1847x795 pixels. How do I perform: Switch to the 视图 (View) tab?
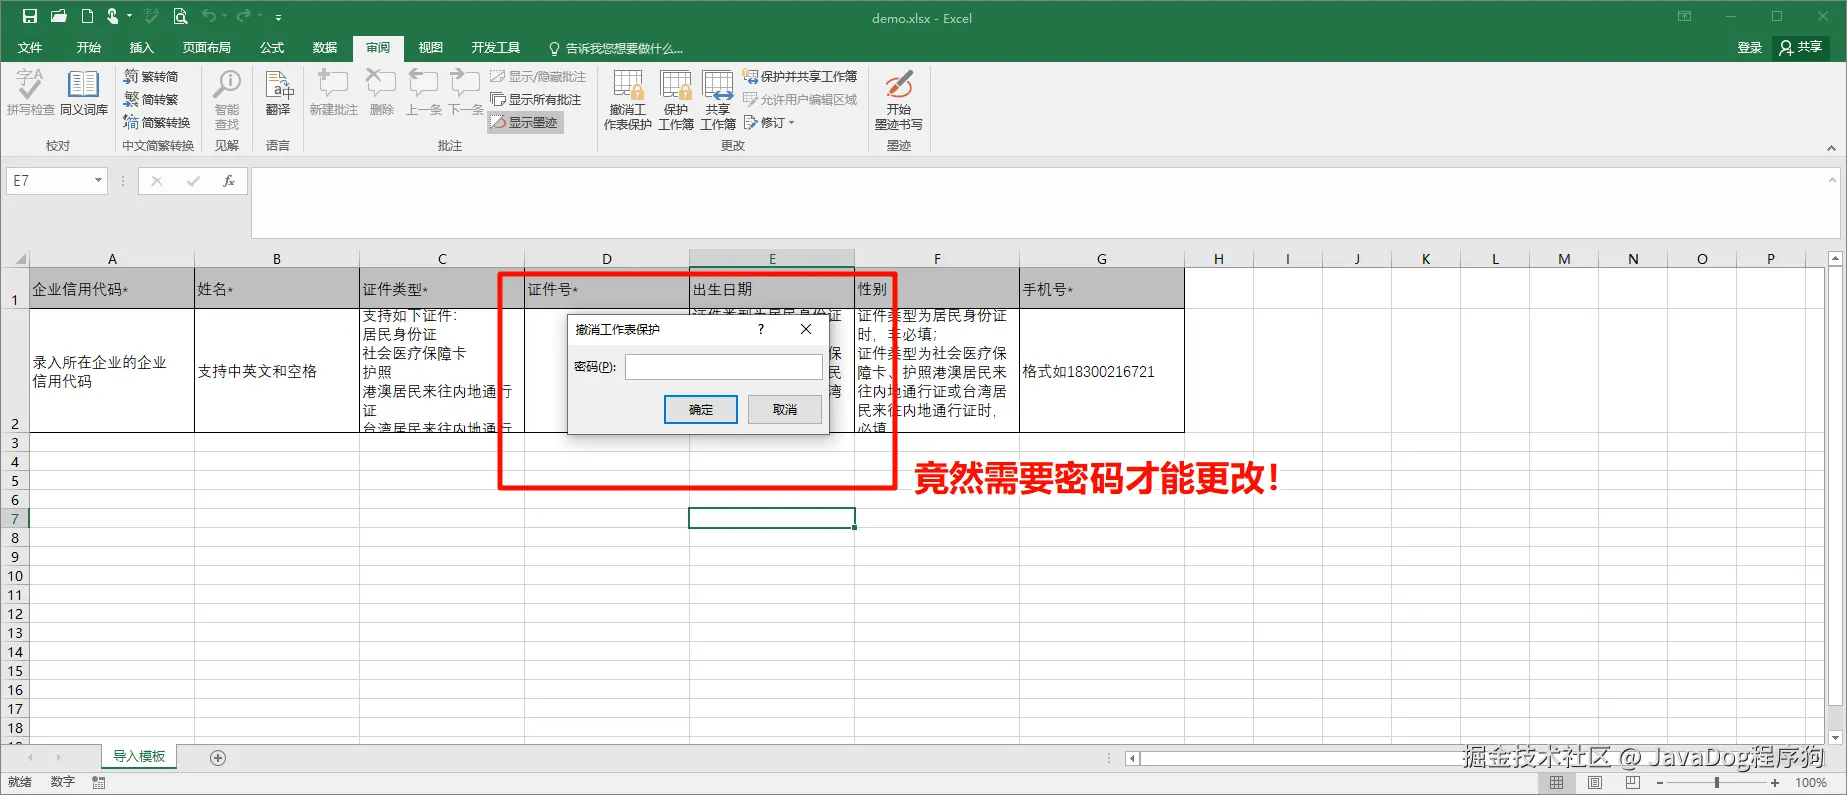[x=431, y=48]
